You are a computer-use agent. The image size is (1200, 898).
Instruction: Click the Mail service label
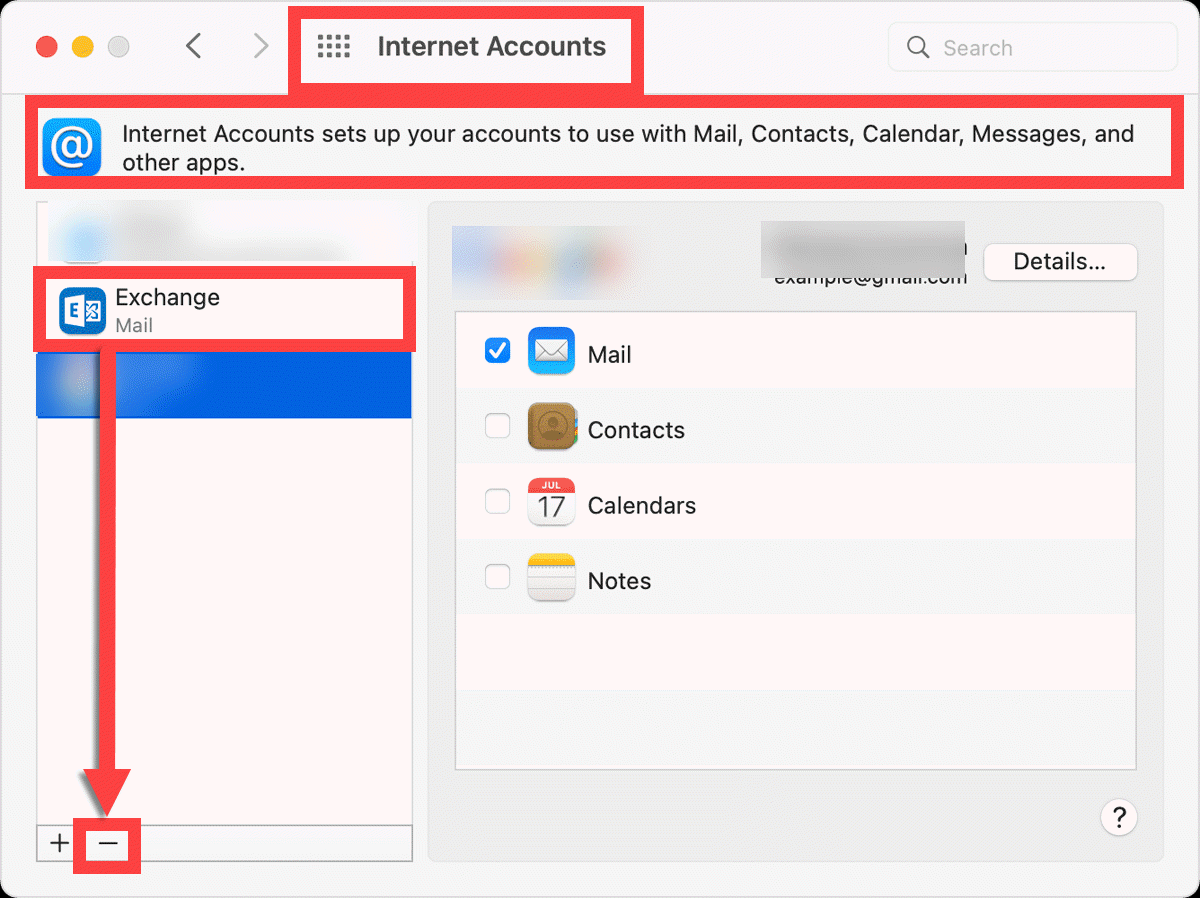pyautogui.click(x=610, y=354)
